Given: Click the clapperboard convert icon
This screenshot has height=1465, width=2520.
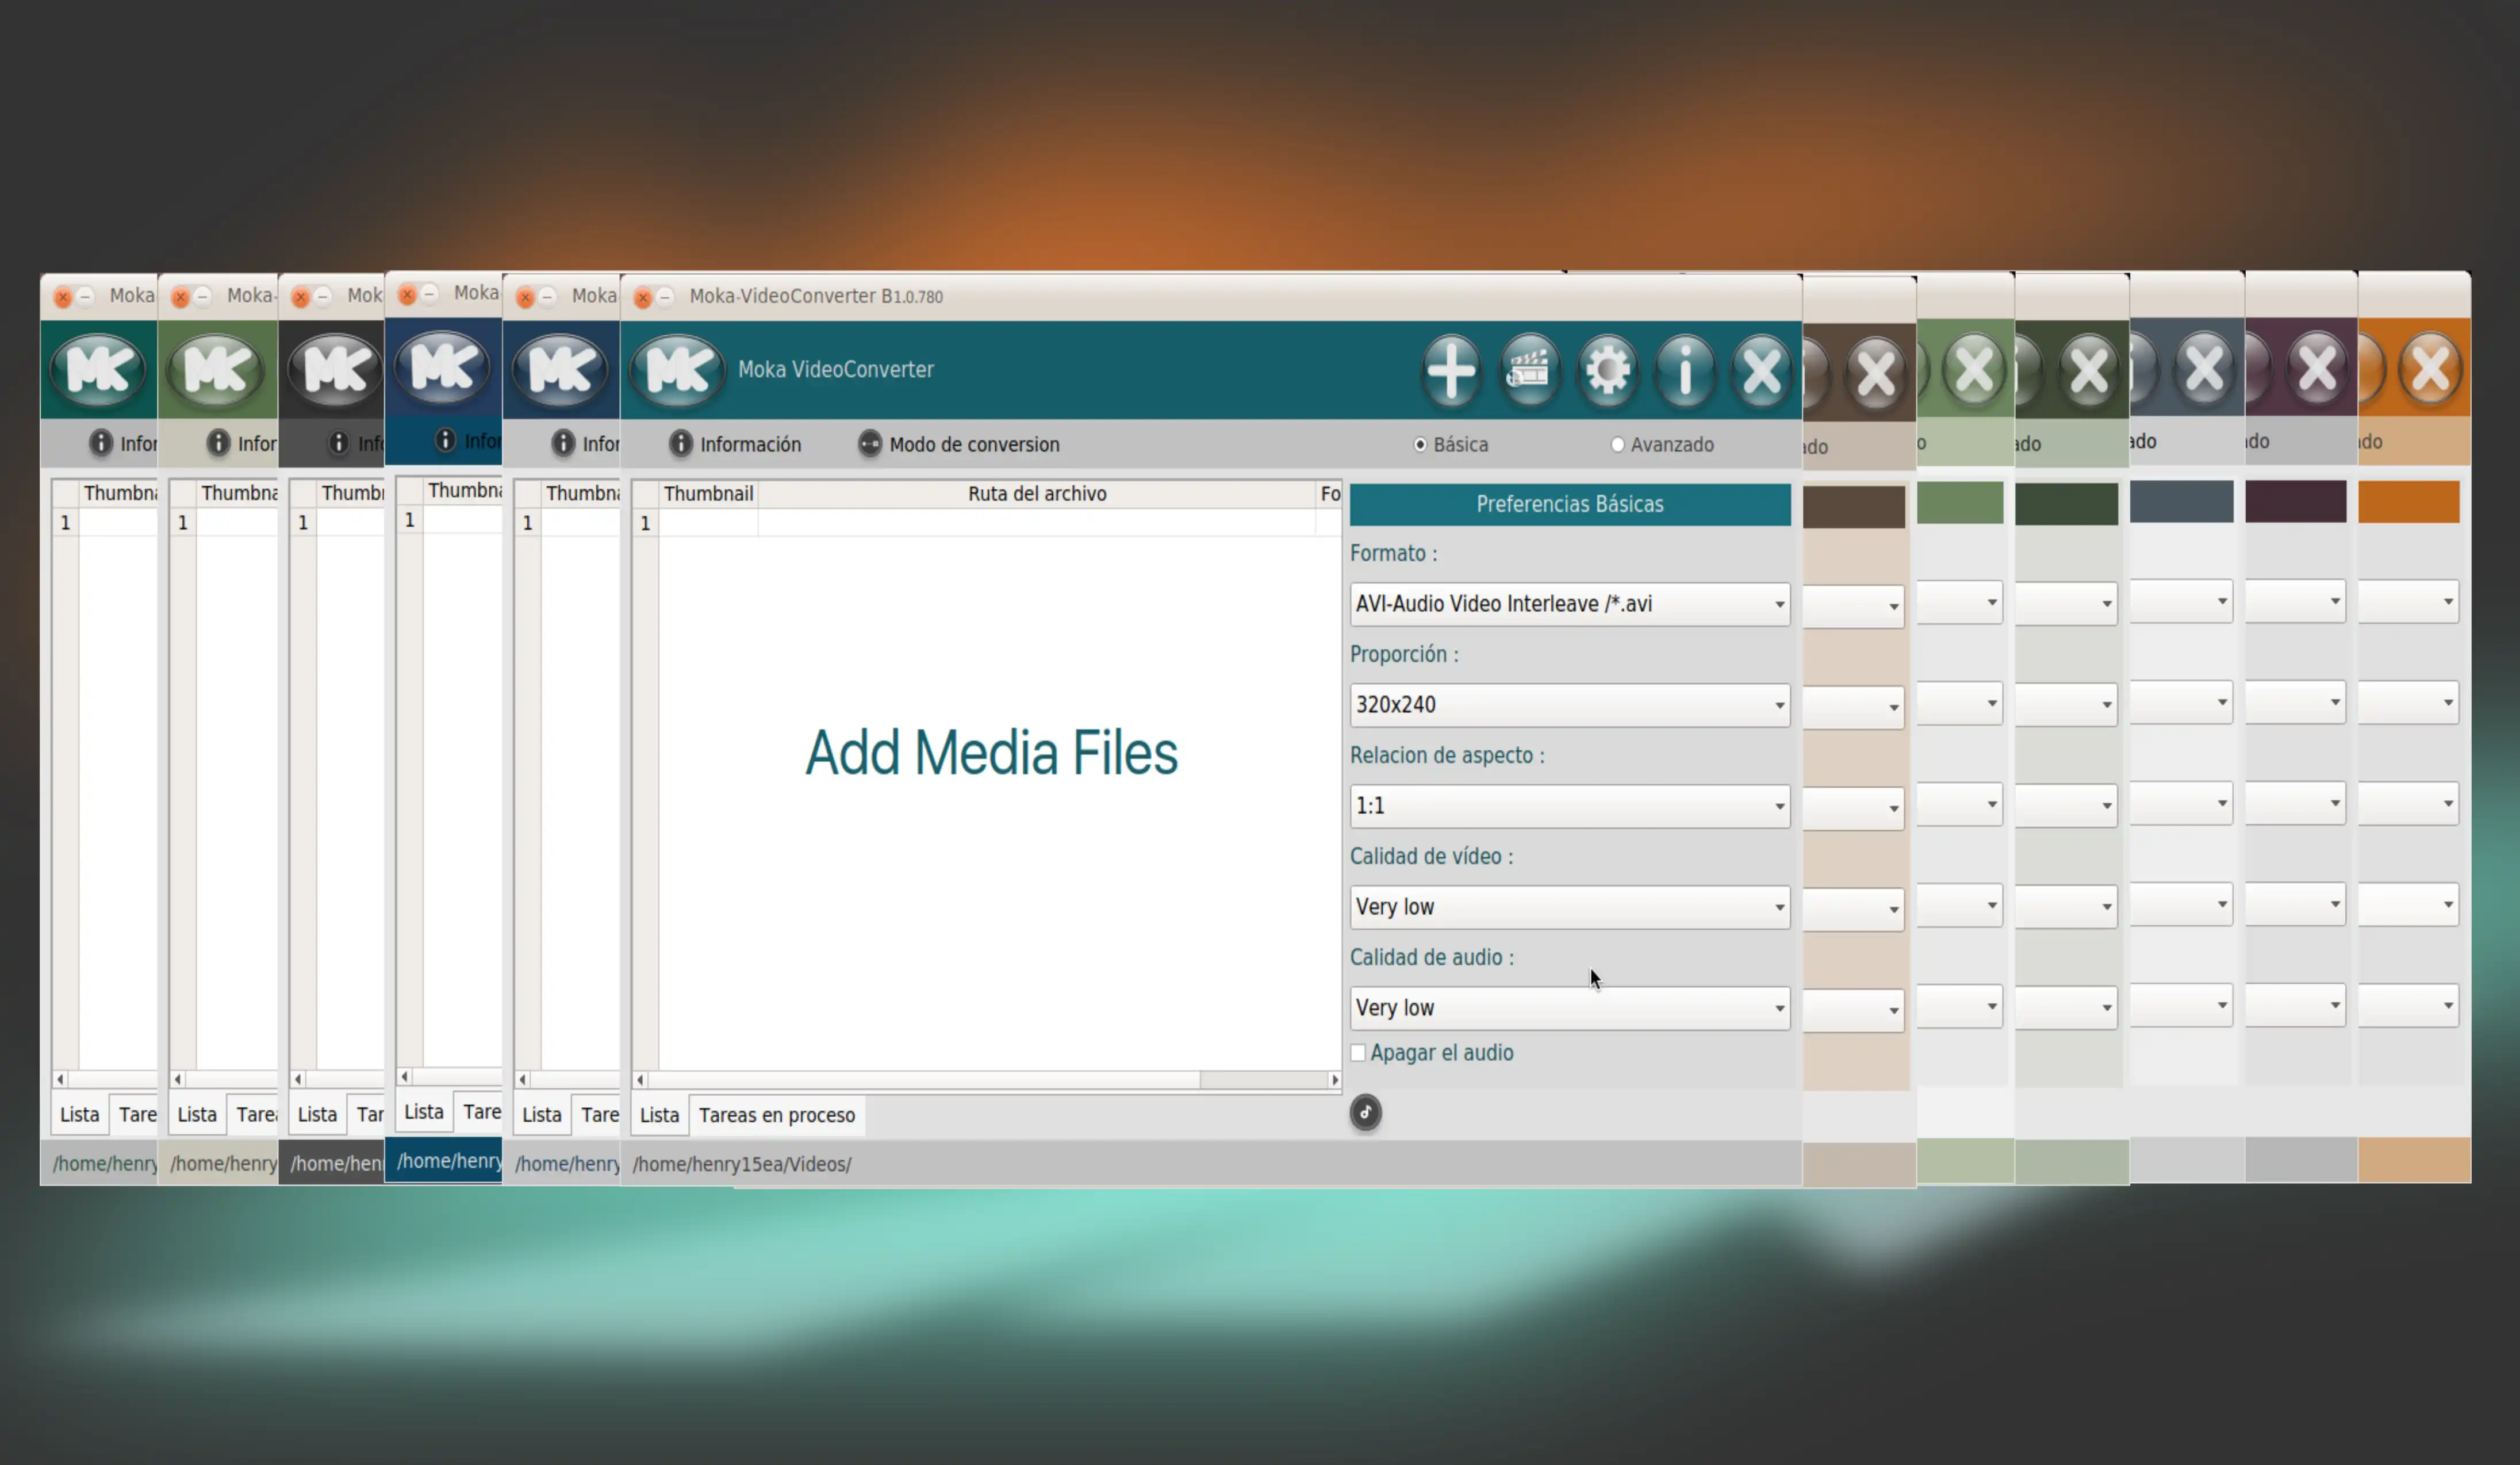Looking at the screenshot, I should [1529, 370].
